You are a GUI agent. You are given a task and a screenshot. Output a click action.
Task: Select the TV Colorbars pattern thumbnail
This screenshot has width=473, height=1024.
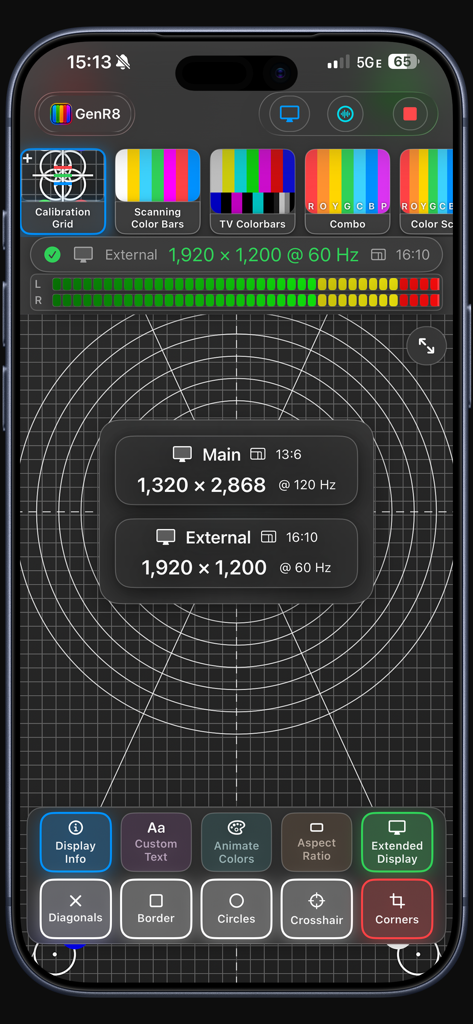[252, 191]
